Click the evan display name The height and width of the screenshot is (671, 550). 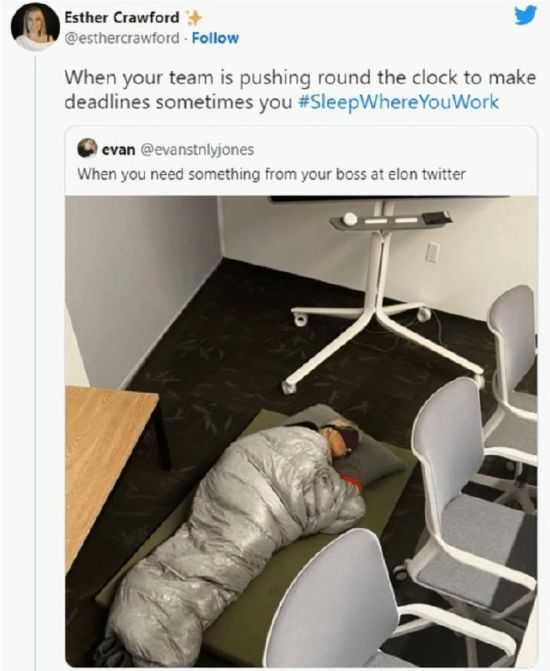(119, 150)
